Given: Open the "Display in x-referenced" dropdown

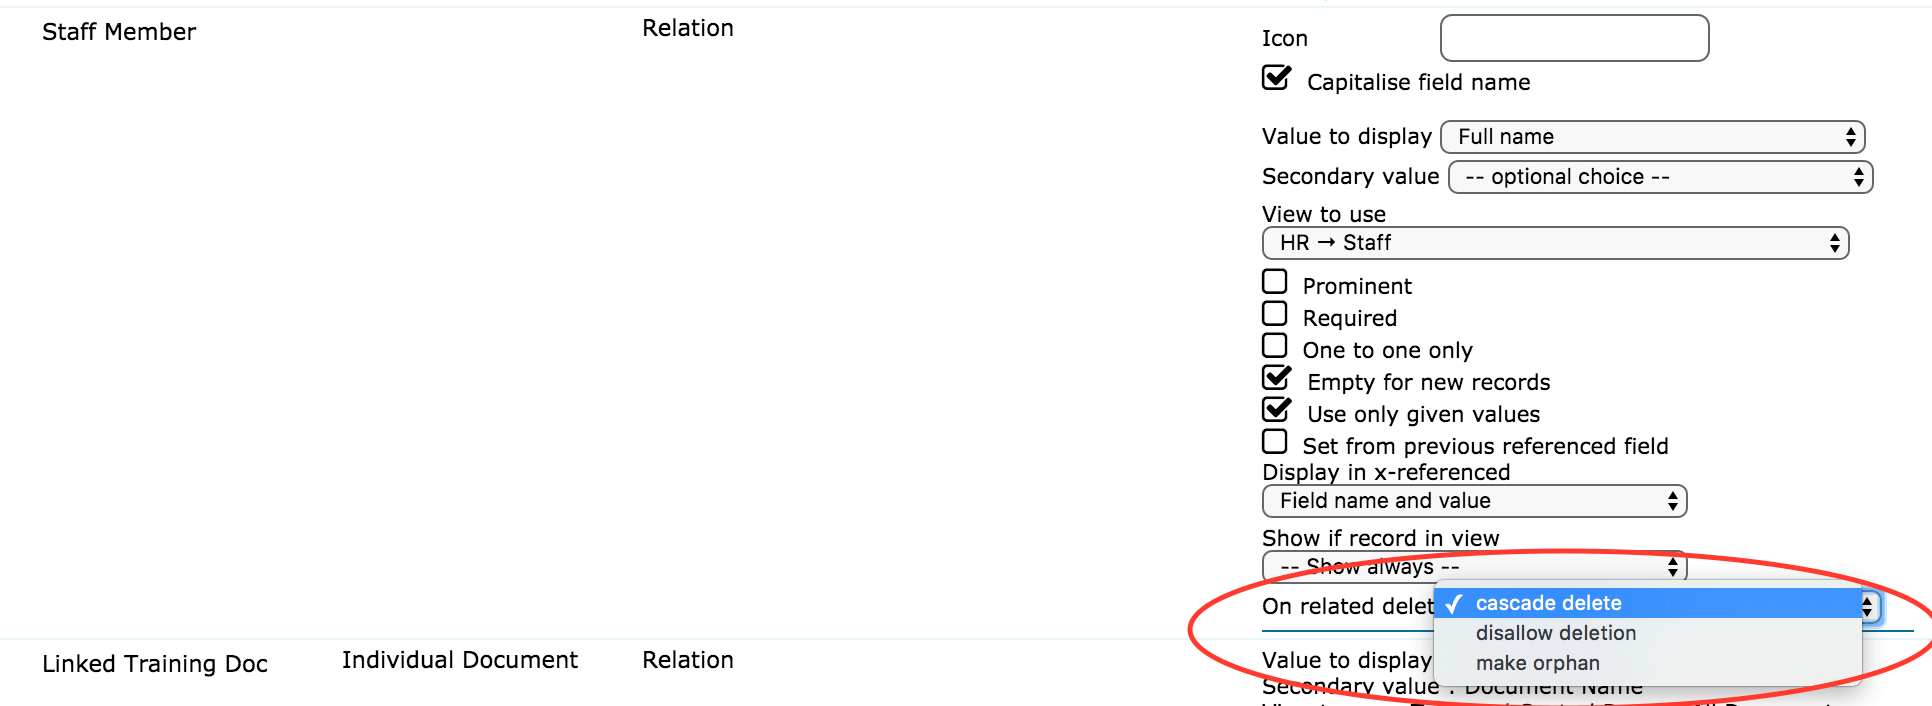Looking at the screenshot, I should (x=1474, y=501).
